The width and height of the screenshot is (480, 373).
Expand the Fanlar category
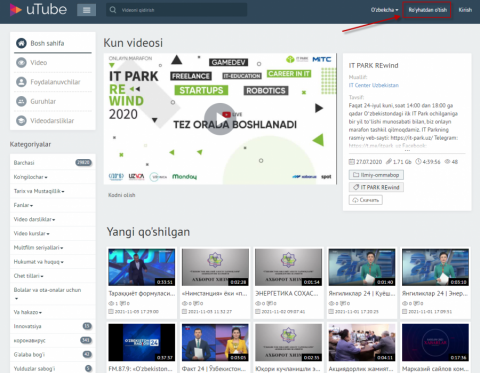(23, 205)
